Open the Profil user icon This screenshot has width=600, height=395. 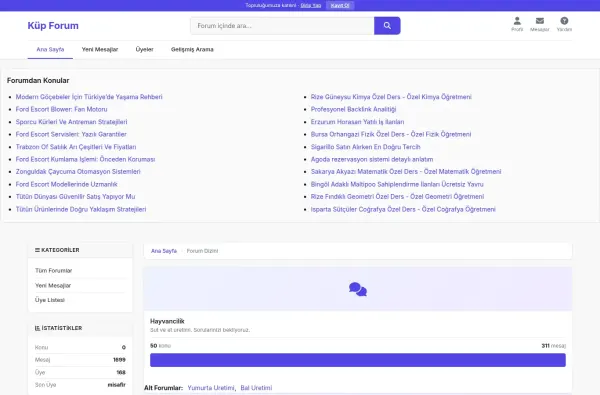517,24
